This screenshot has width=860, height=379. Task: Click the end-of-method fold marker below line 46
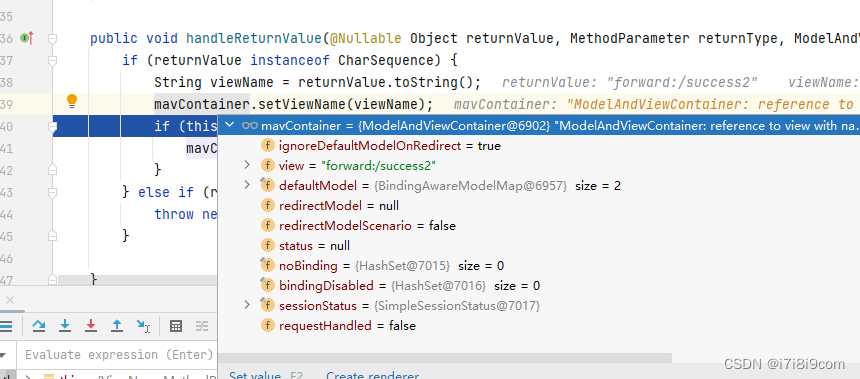pyautogui.click(x=52, y=280)
